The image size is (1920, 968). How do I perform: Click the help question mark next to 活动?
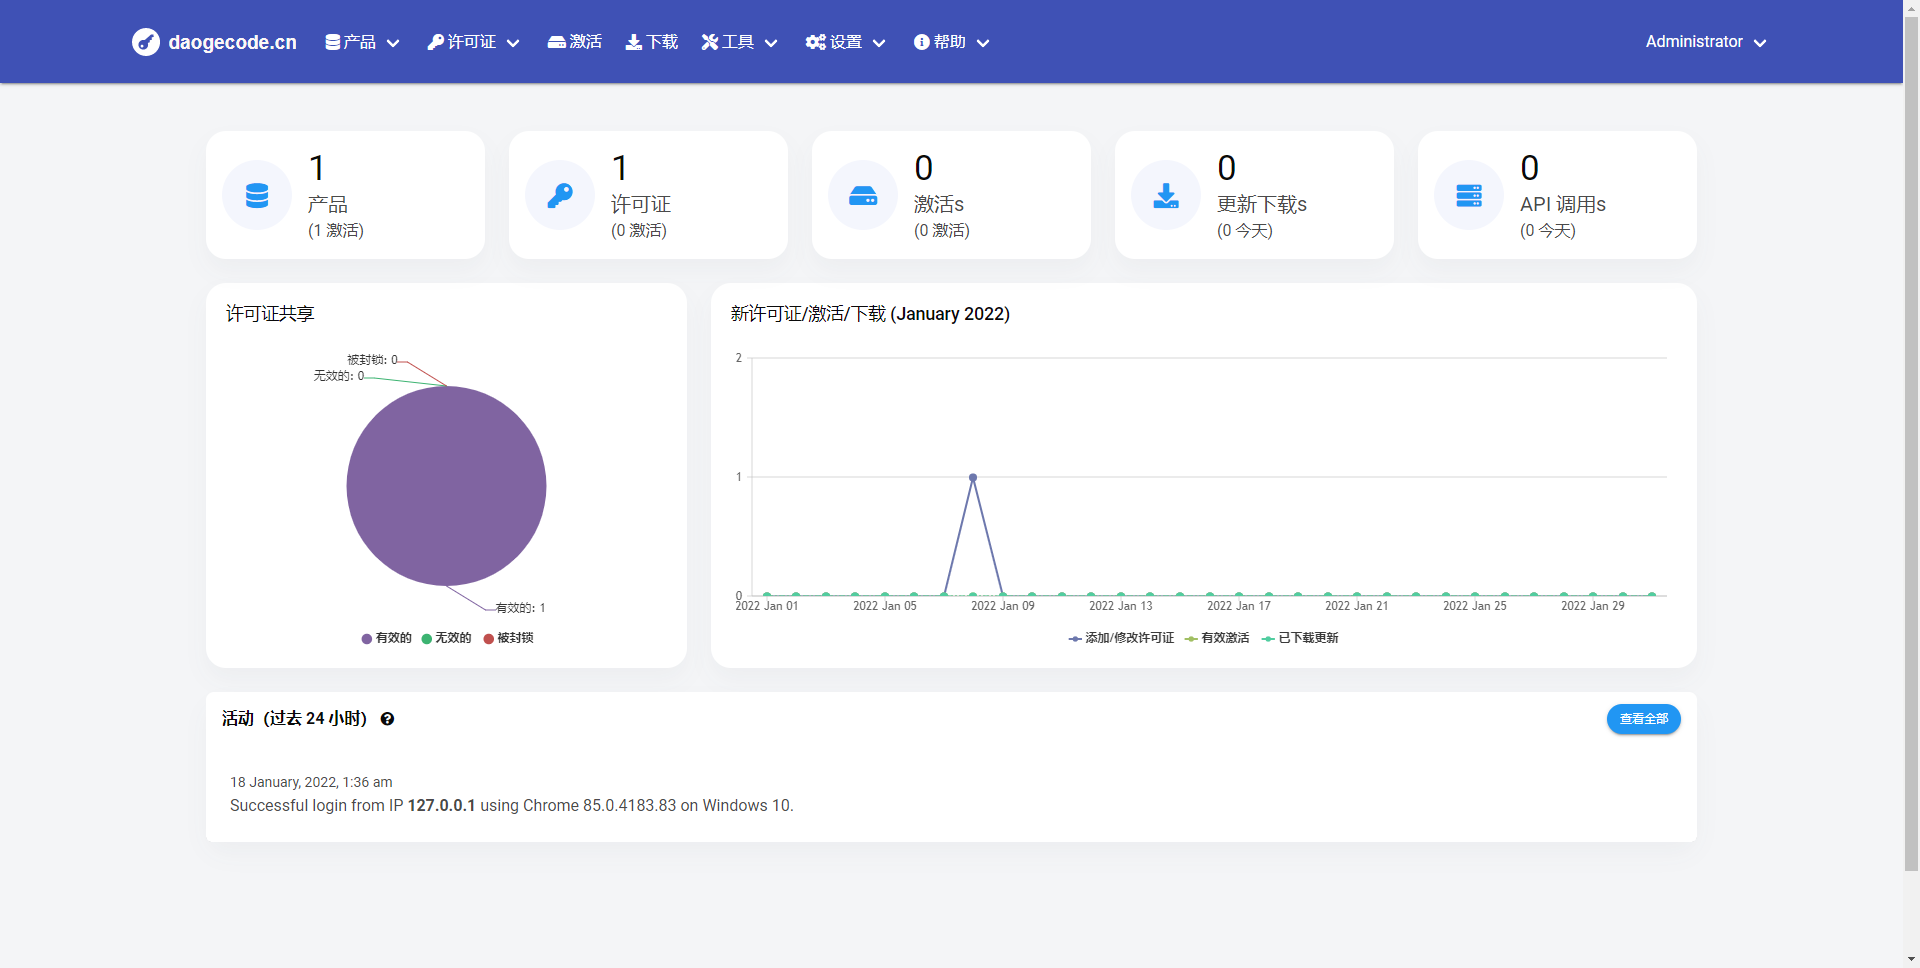(x=387, y=719)
